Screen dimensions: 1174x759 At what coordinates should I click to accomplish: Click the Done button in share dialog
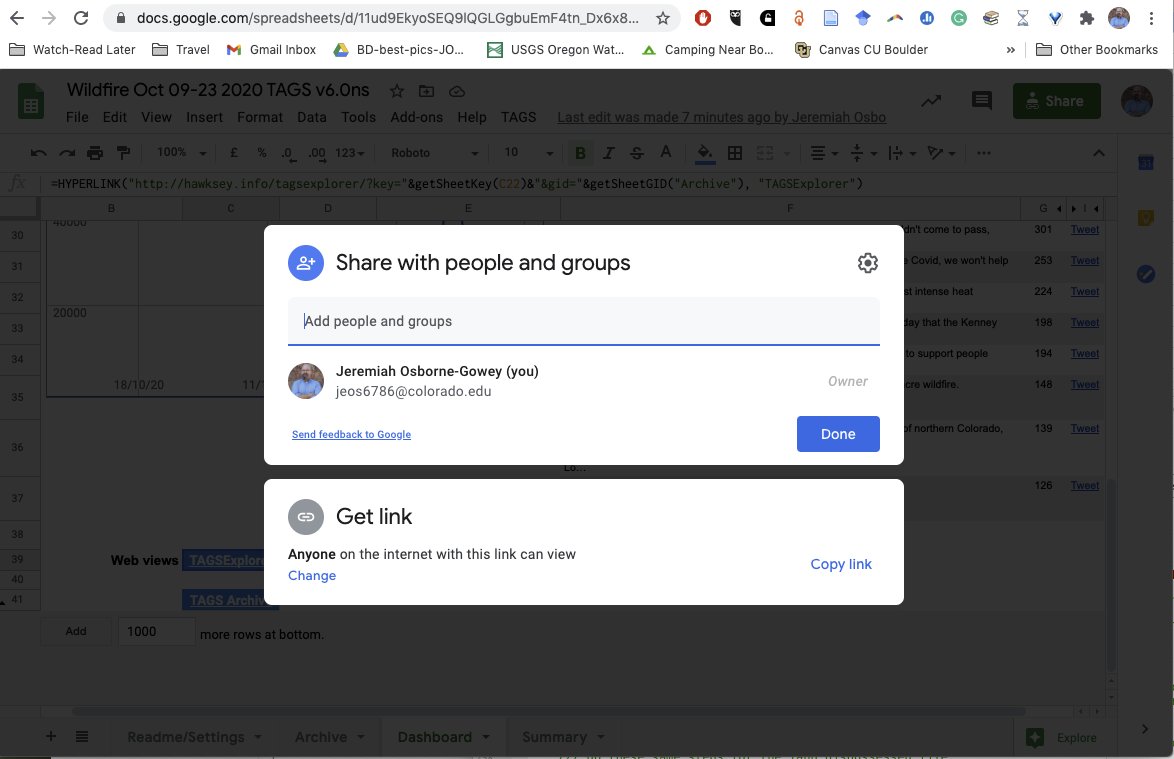(x=838, y=434)
